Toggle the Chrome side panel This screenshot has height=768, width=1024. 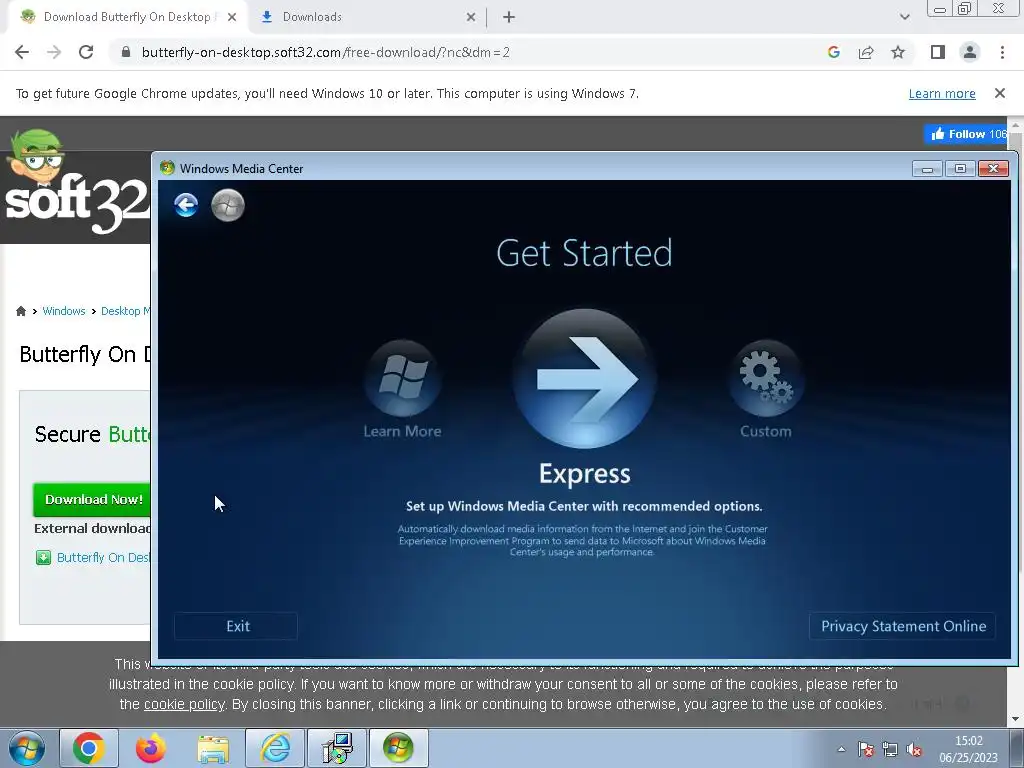[938, 52]
